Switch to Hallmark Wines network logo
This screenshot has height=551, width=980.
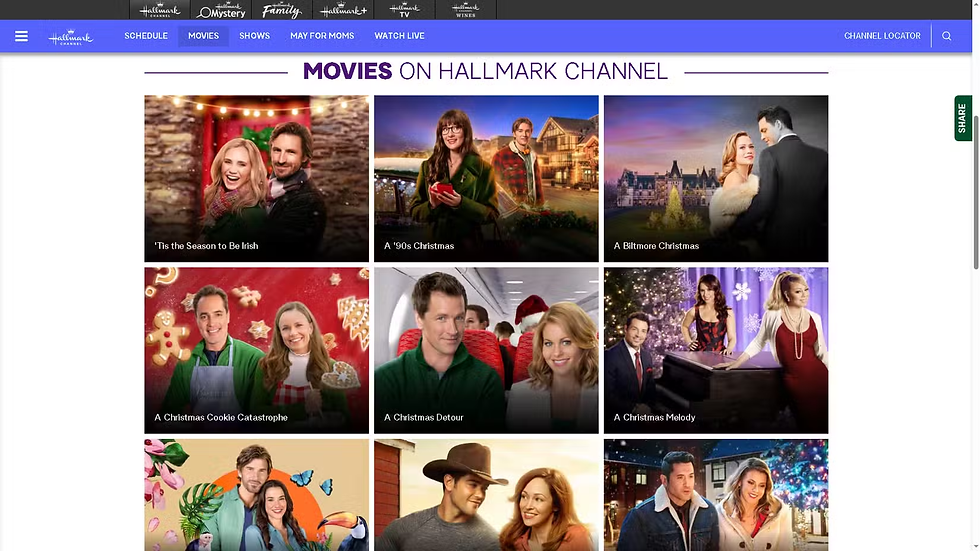(x=466, y=10)
